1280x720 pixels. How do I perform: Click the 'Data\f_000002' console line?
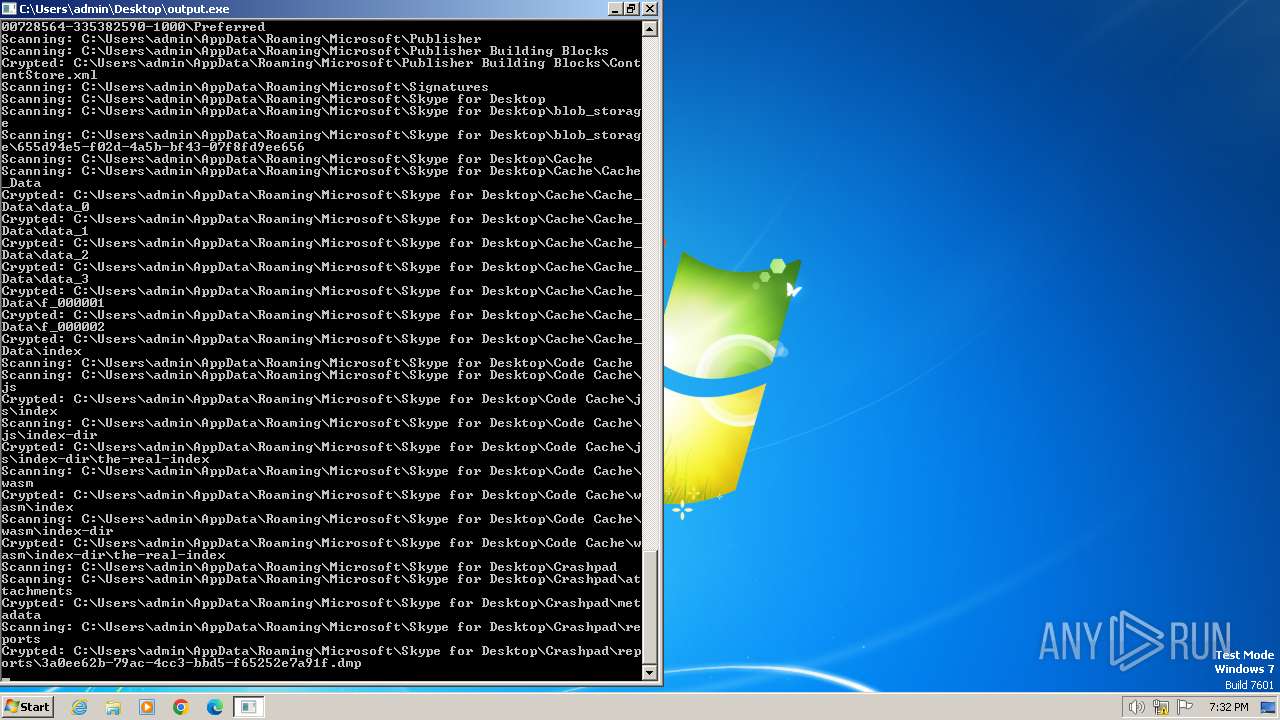click(53, 327)
